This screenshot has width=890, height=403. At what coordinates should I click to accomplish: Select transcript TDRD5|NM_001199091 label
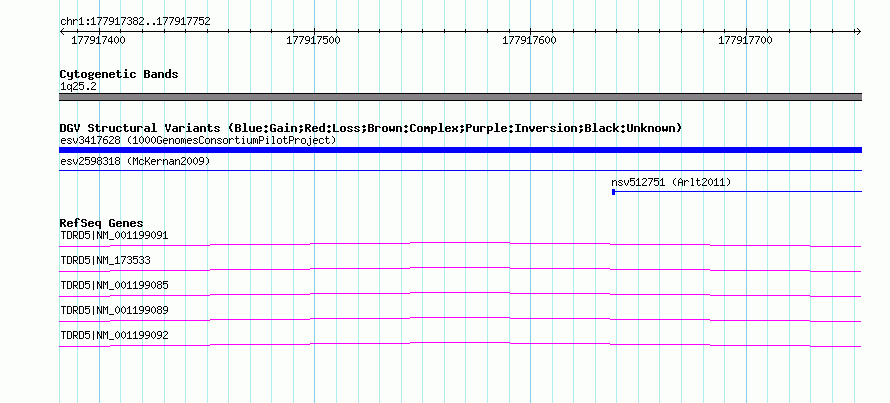114,236
